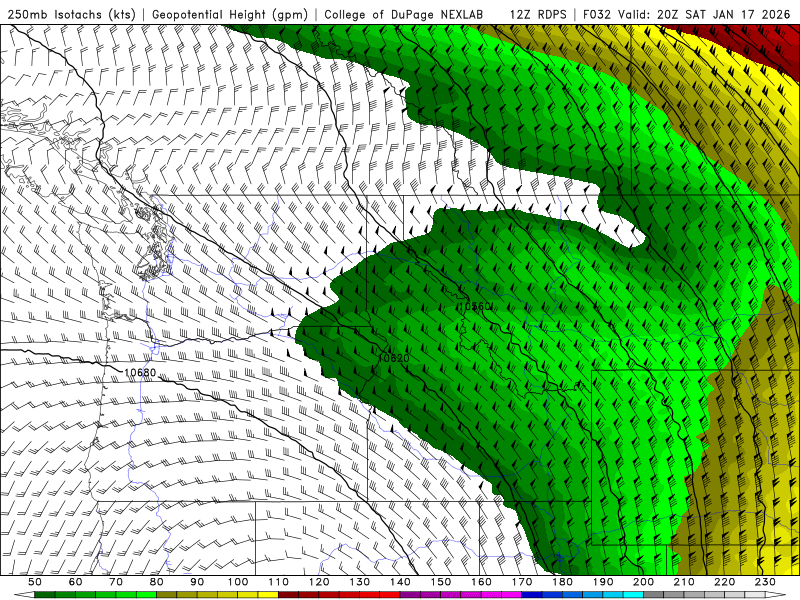Click the legend value 50

click(34, 582)
